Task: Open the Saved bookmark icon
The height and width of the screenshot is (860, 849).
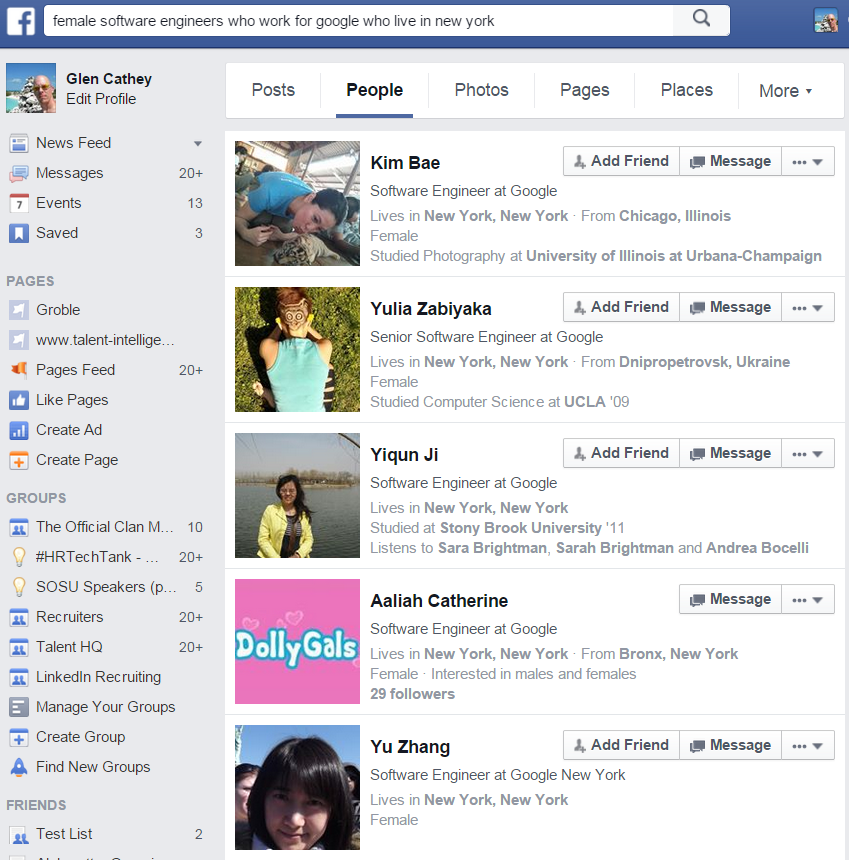Action: click(19, 233)
